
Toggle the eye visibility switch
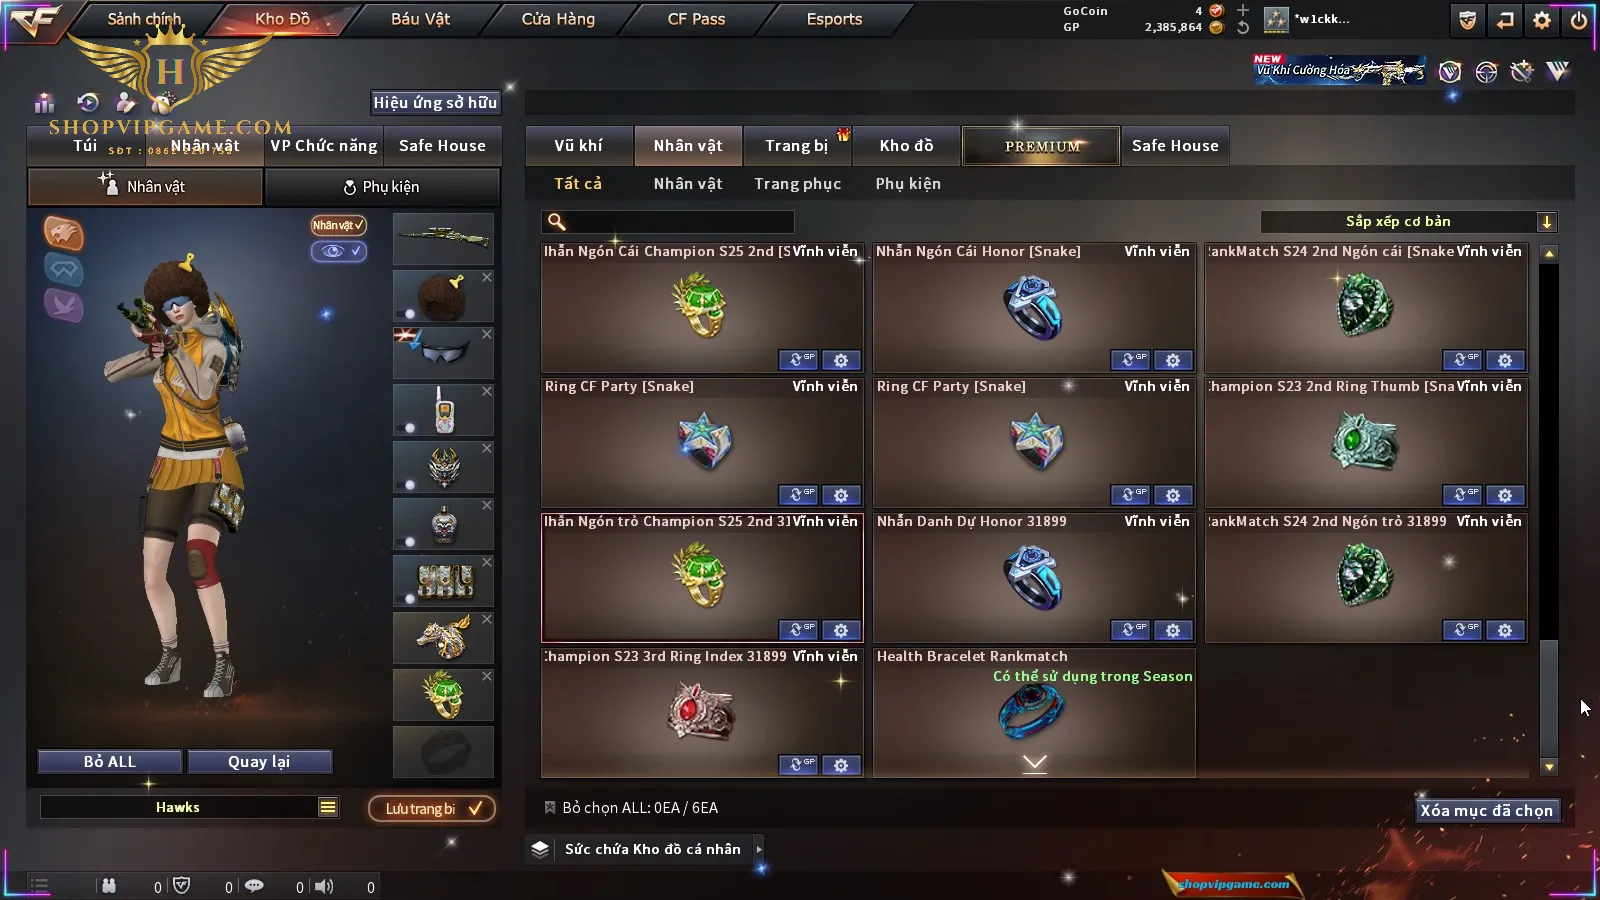tap(339, 251)
